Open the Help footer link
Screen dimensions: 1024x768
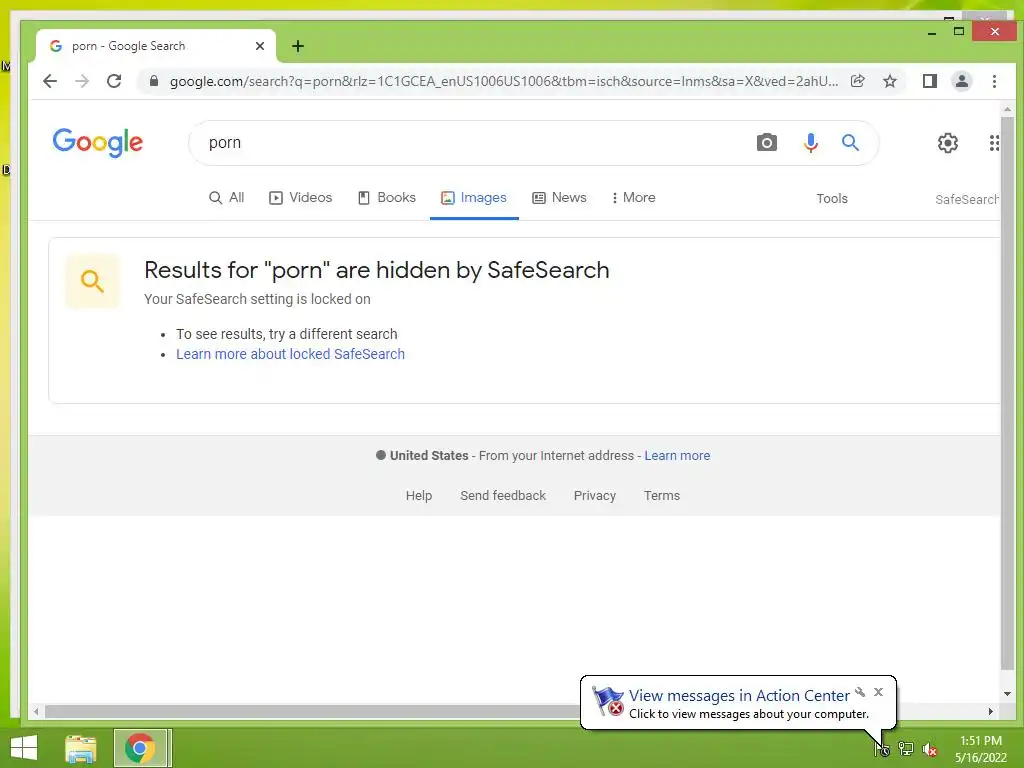tap(419, 496)
